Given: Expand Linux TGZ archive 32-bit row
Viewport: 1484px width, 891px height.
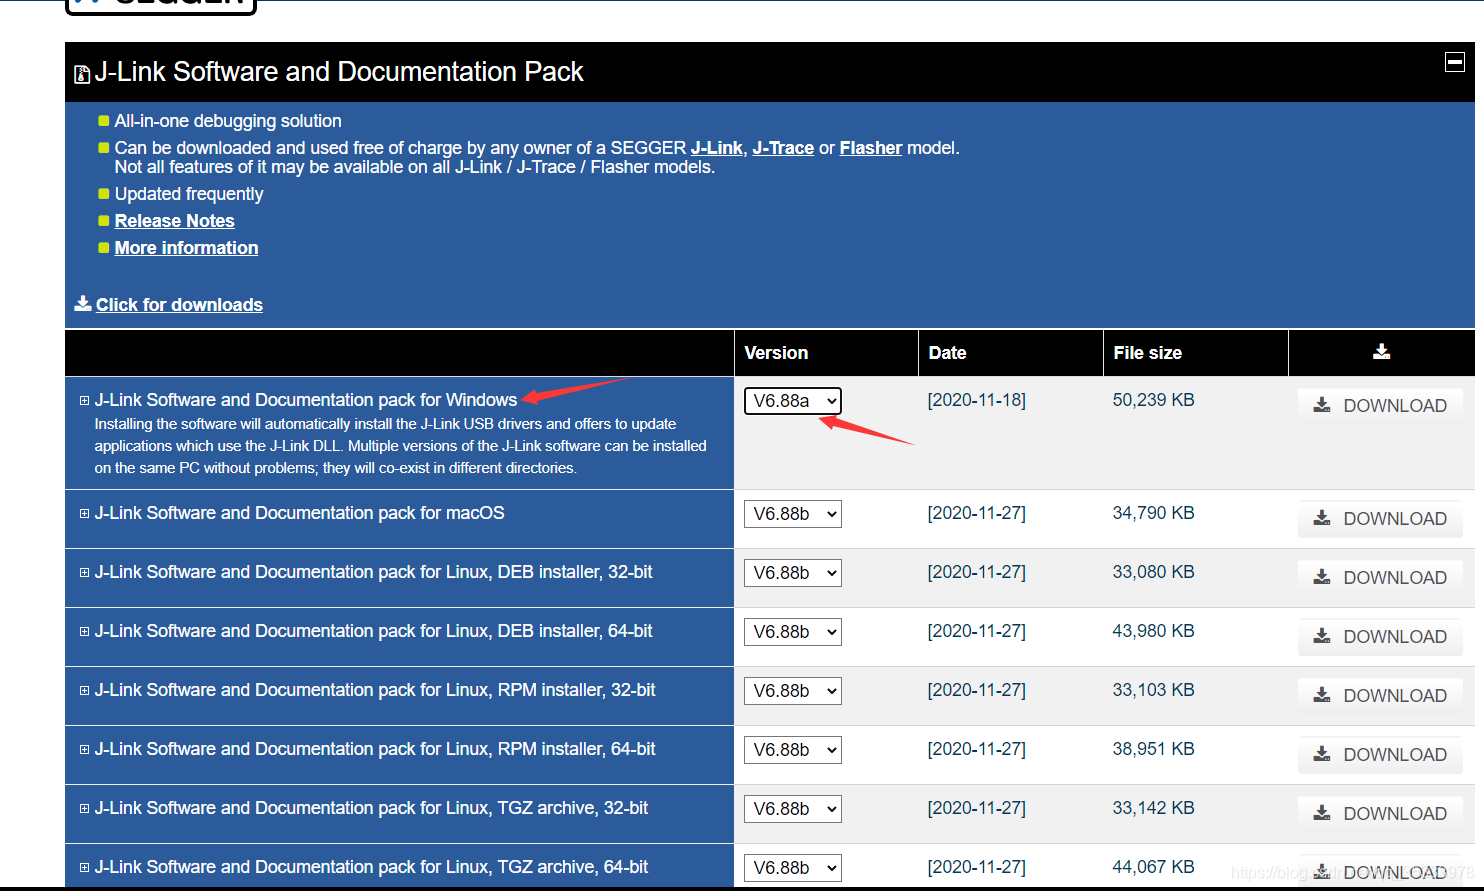Looking at the screenshot, I should [84, 808].
